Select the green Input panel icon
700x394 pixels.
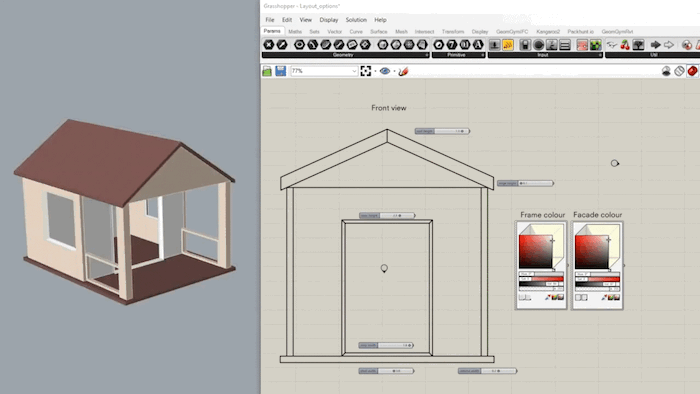[596, 45]
